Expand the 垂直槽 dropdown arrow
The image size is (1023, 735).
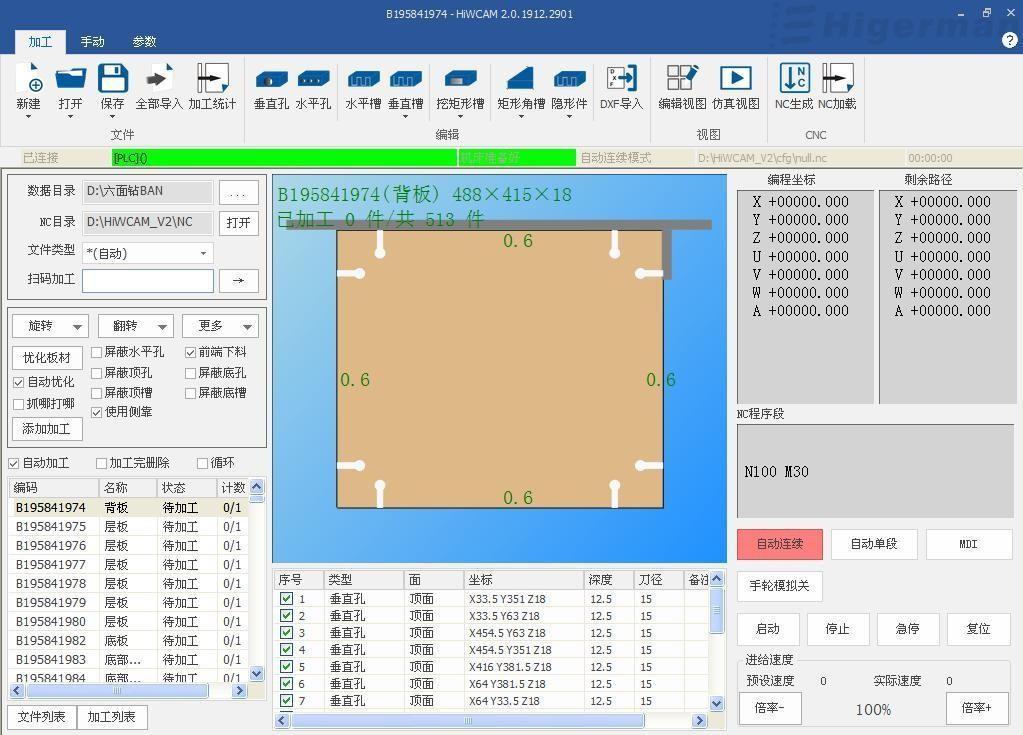click(406, 117)
